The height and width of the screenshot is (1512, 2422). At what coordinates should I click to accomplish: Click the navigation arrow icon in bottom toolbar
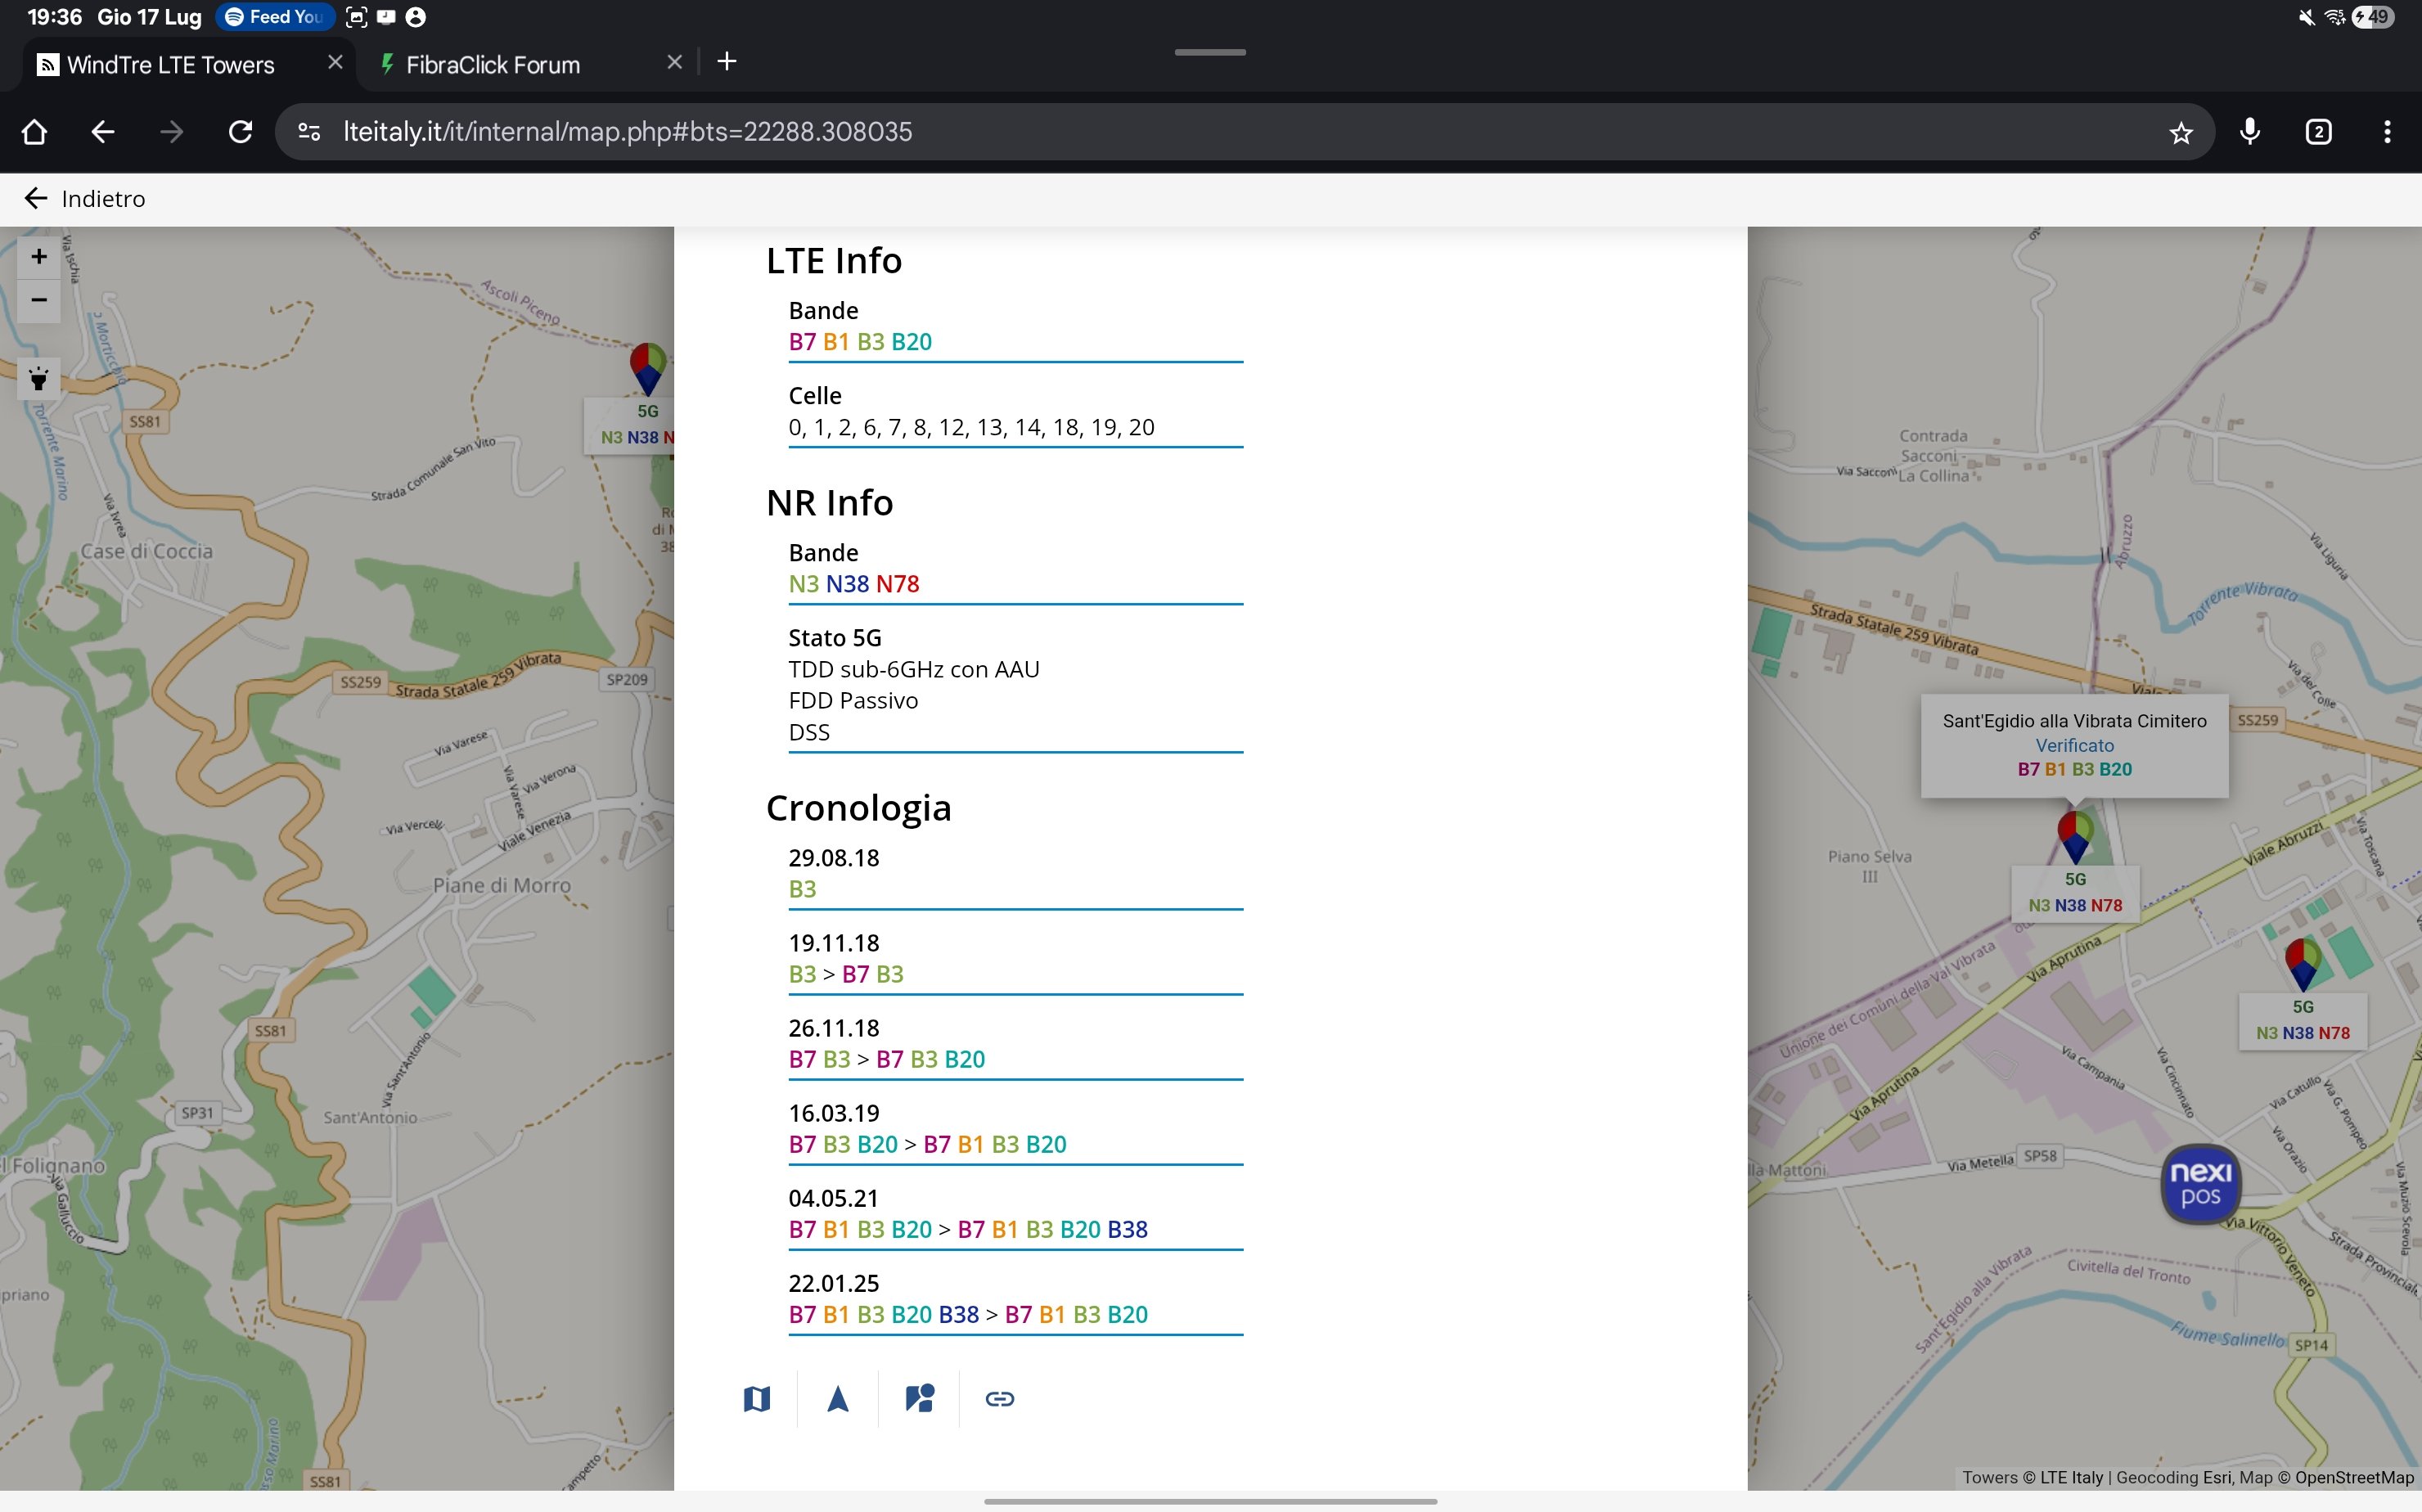(838, 1398)
